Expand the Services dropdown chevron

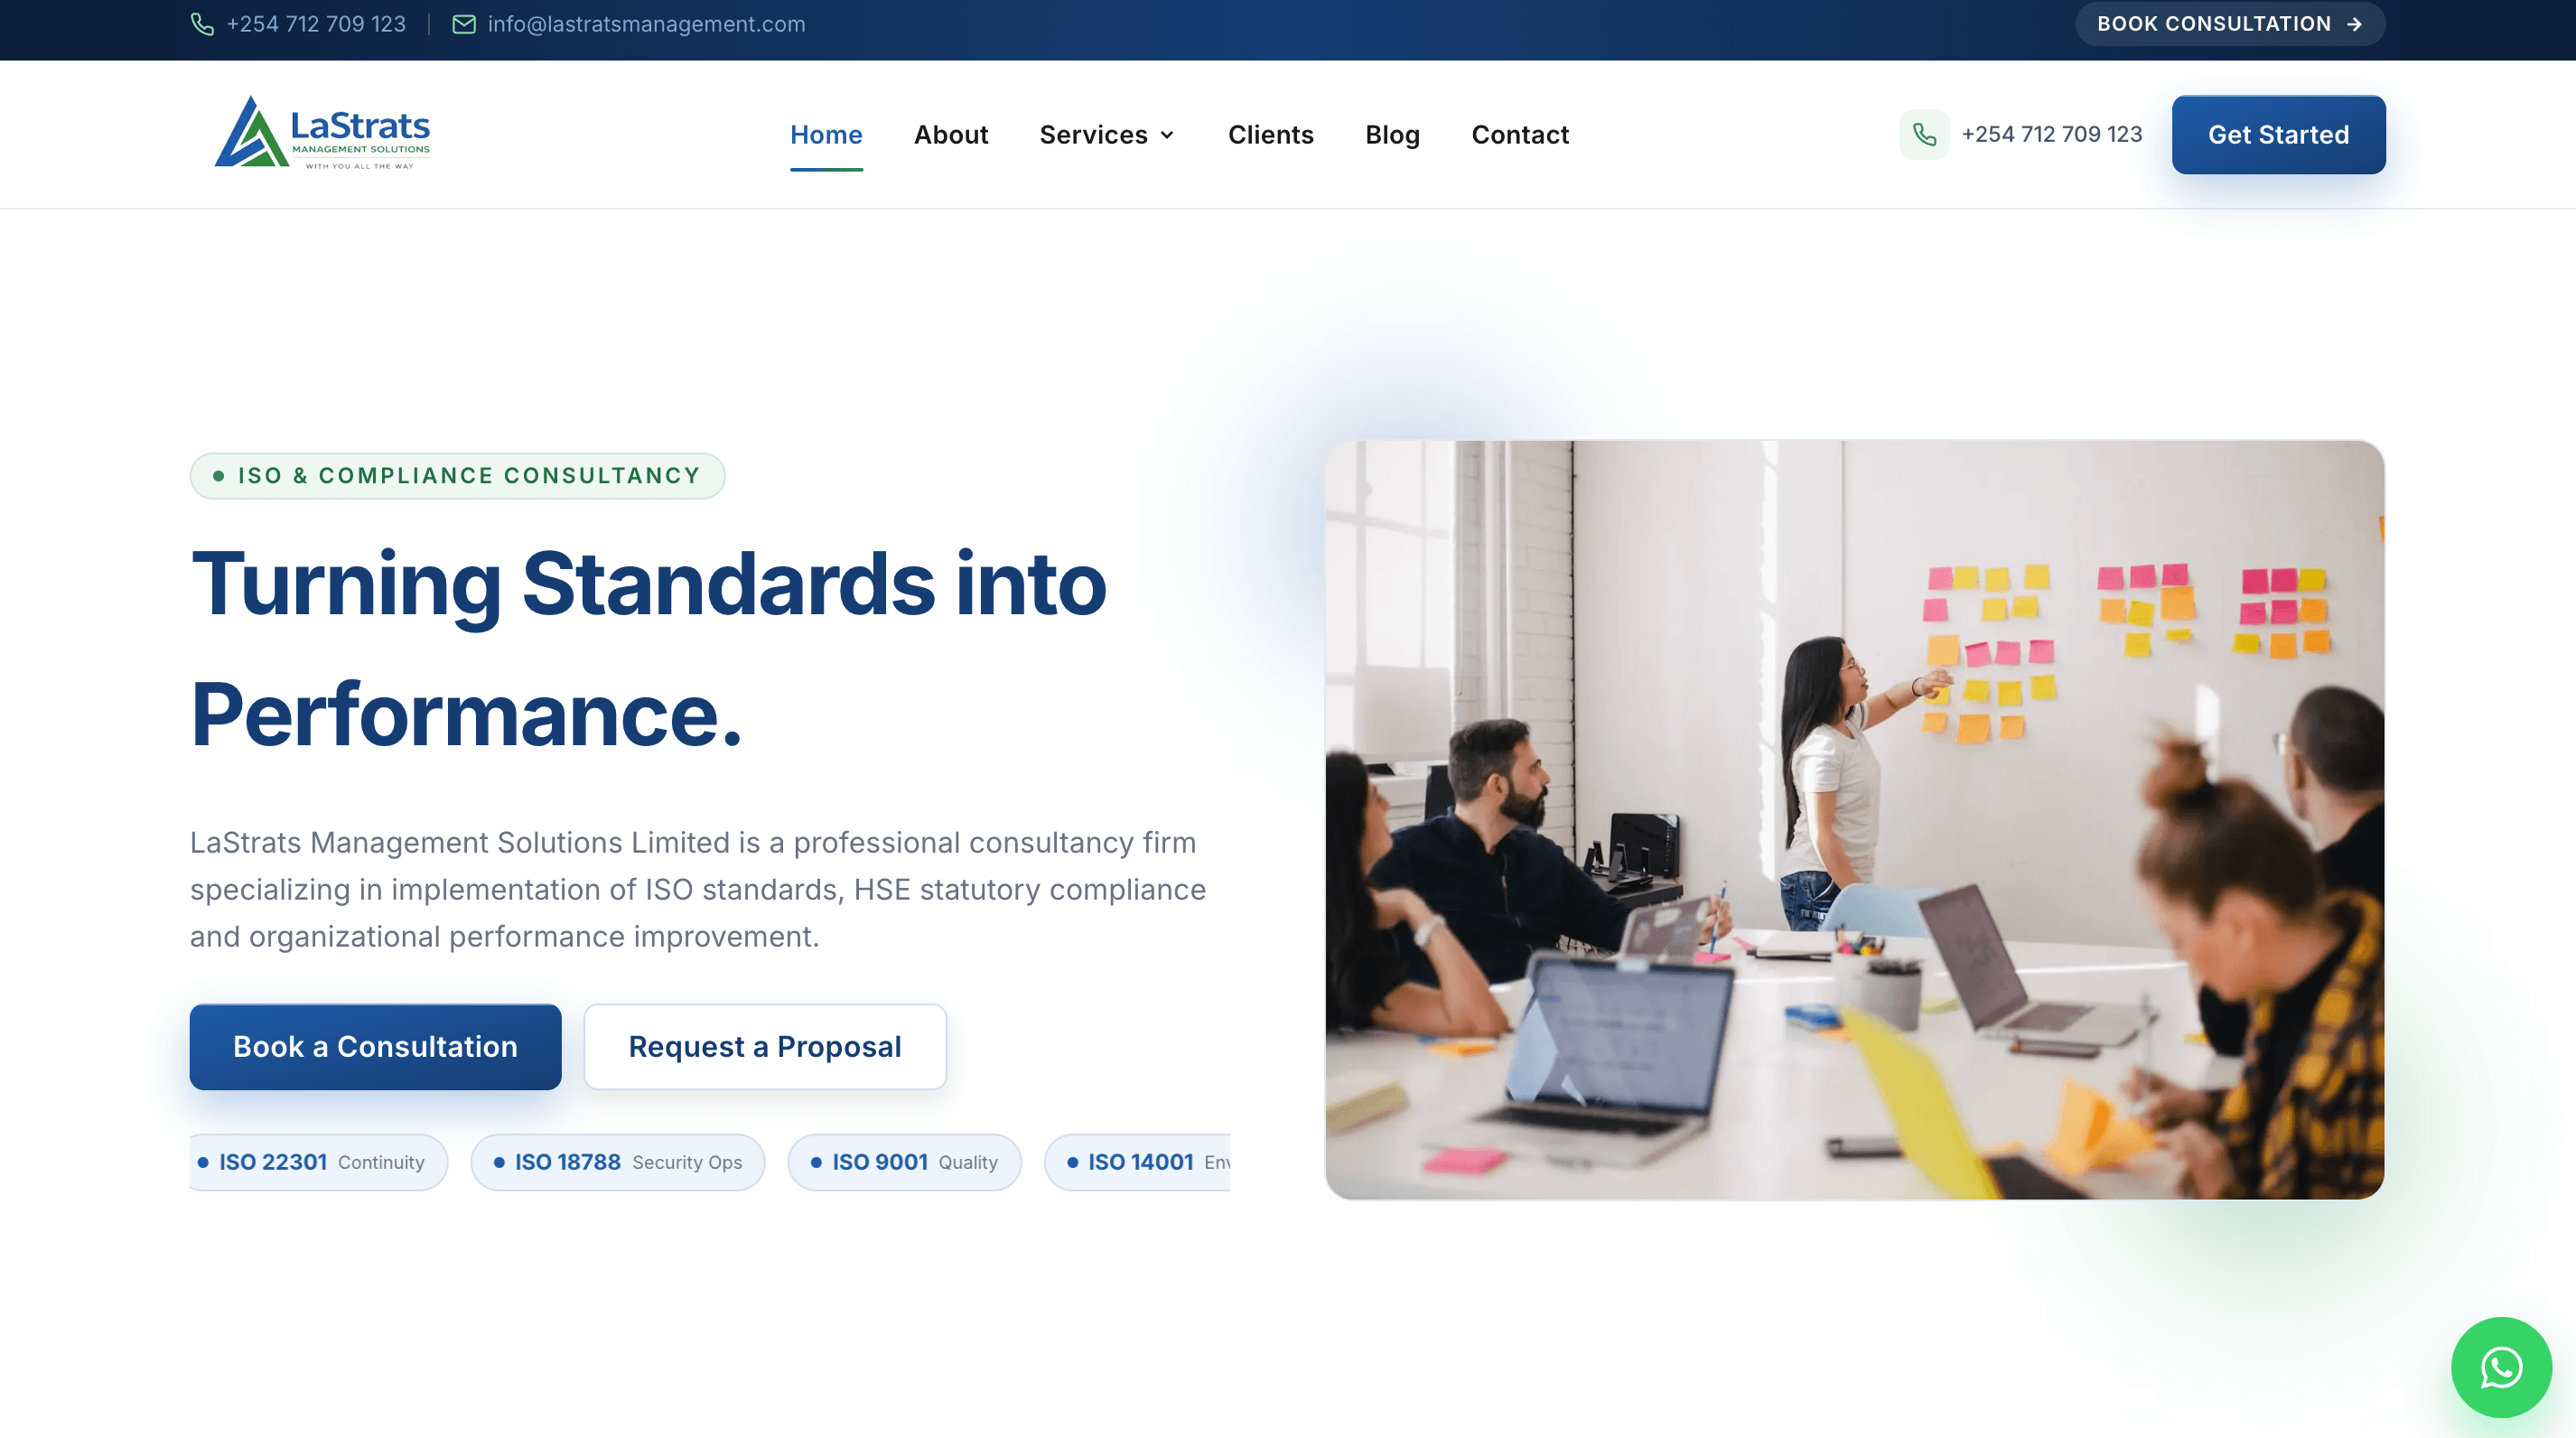click(x=1167, y=135)
